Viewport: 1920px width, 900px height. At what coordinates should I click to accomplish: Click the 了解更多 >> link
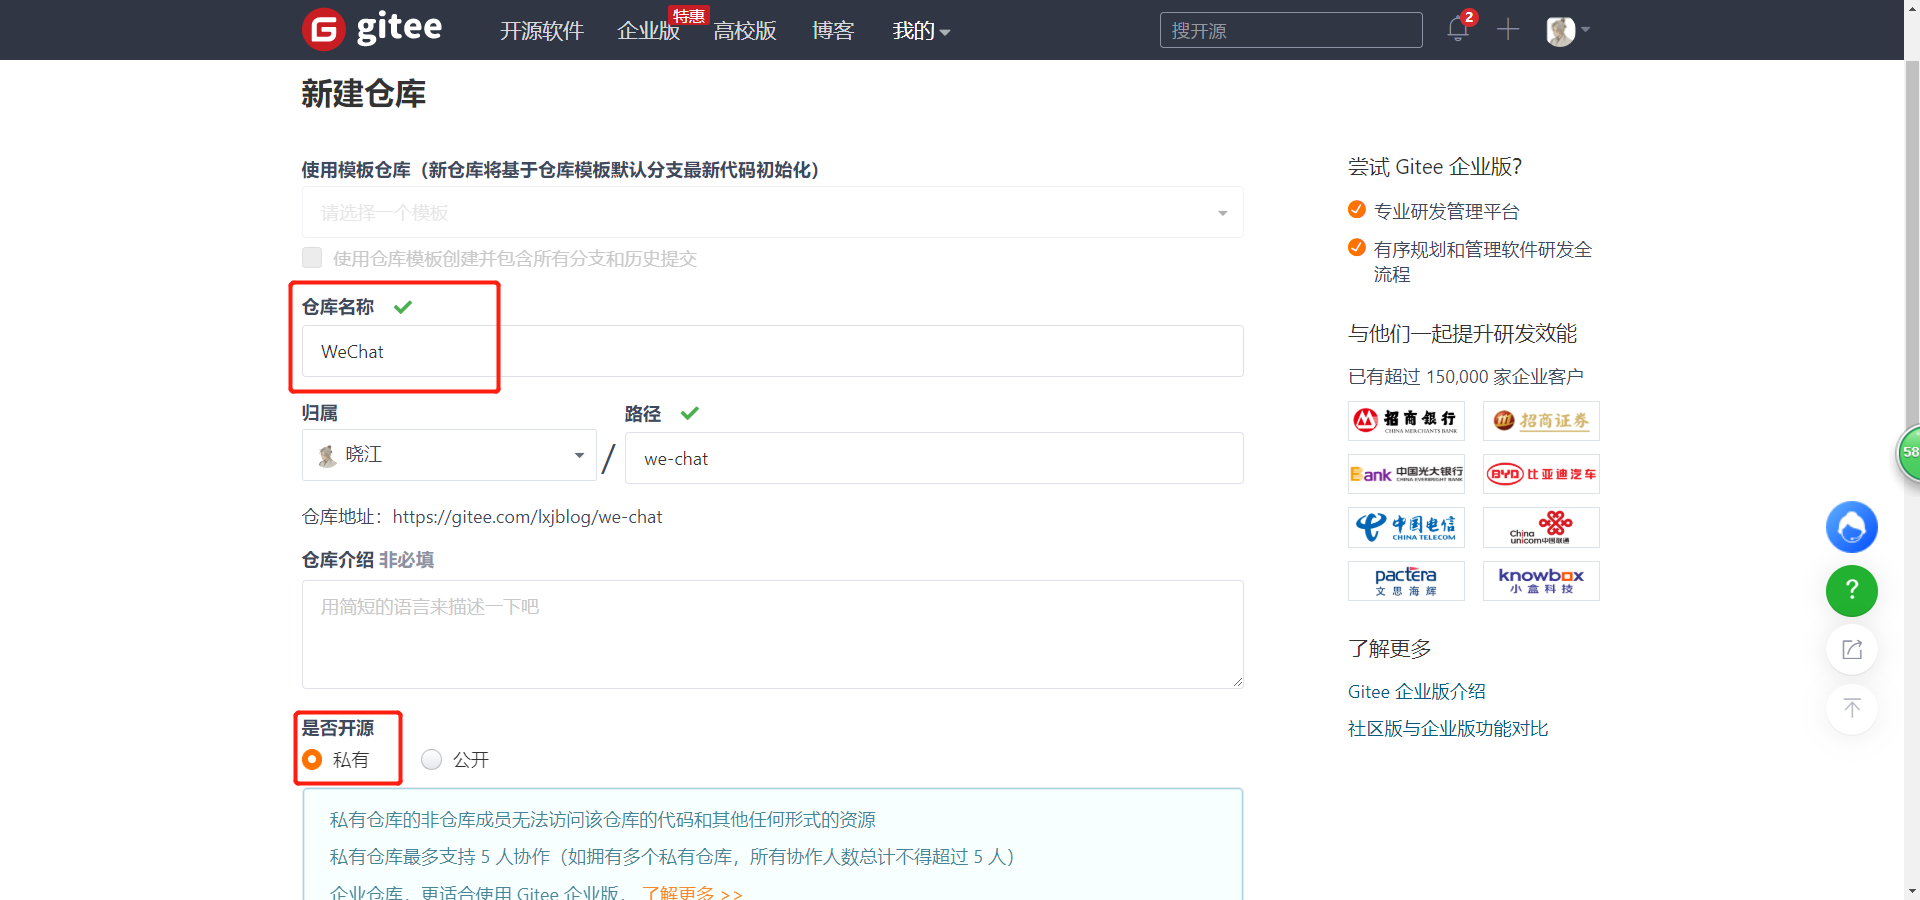[692, 893]
